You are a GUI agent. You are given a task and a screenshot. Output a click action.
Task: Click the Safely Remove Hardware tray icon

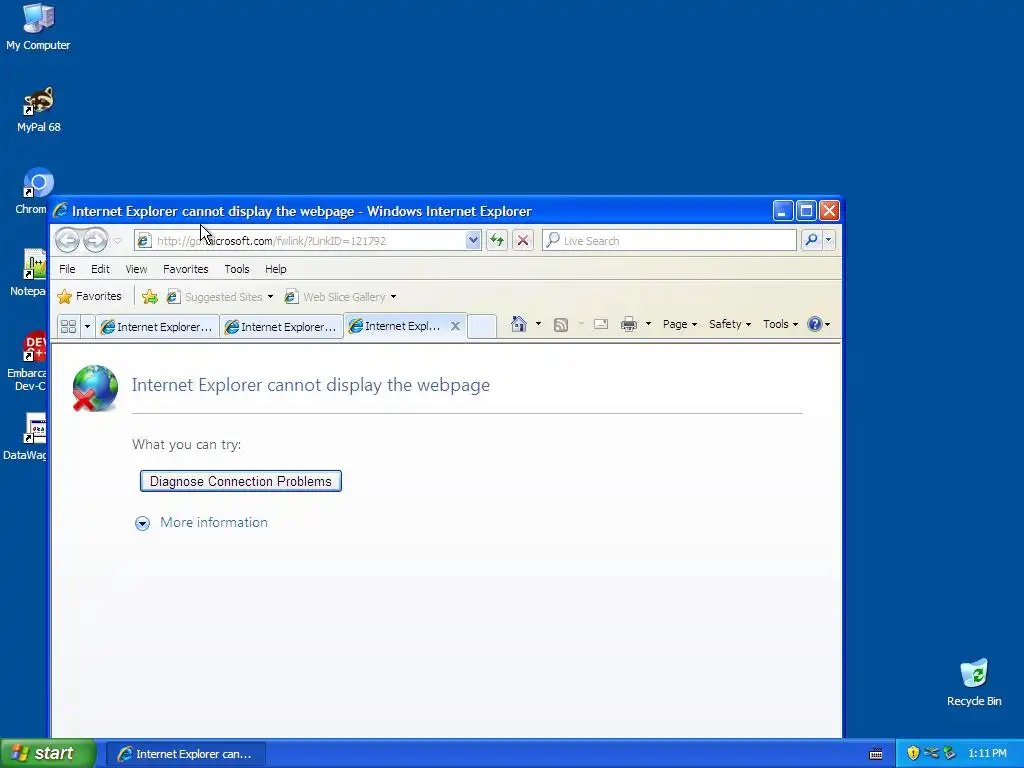tap(949, 754)
